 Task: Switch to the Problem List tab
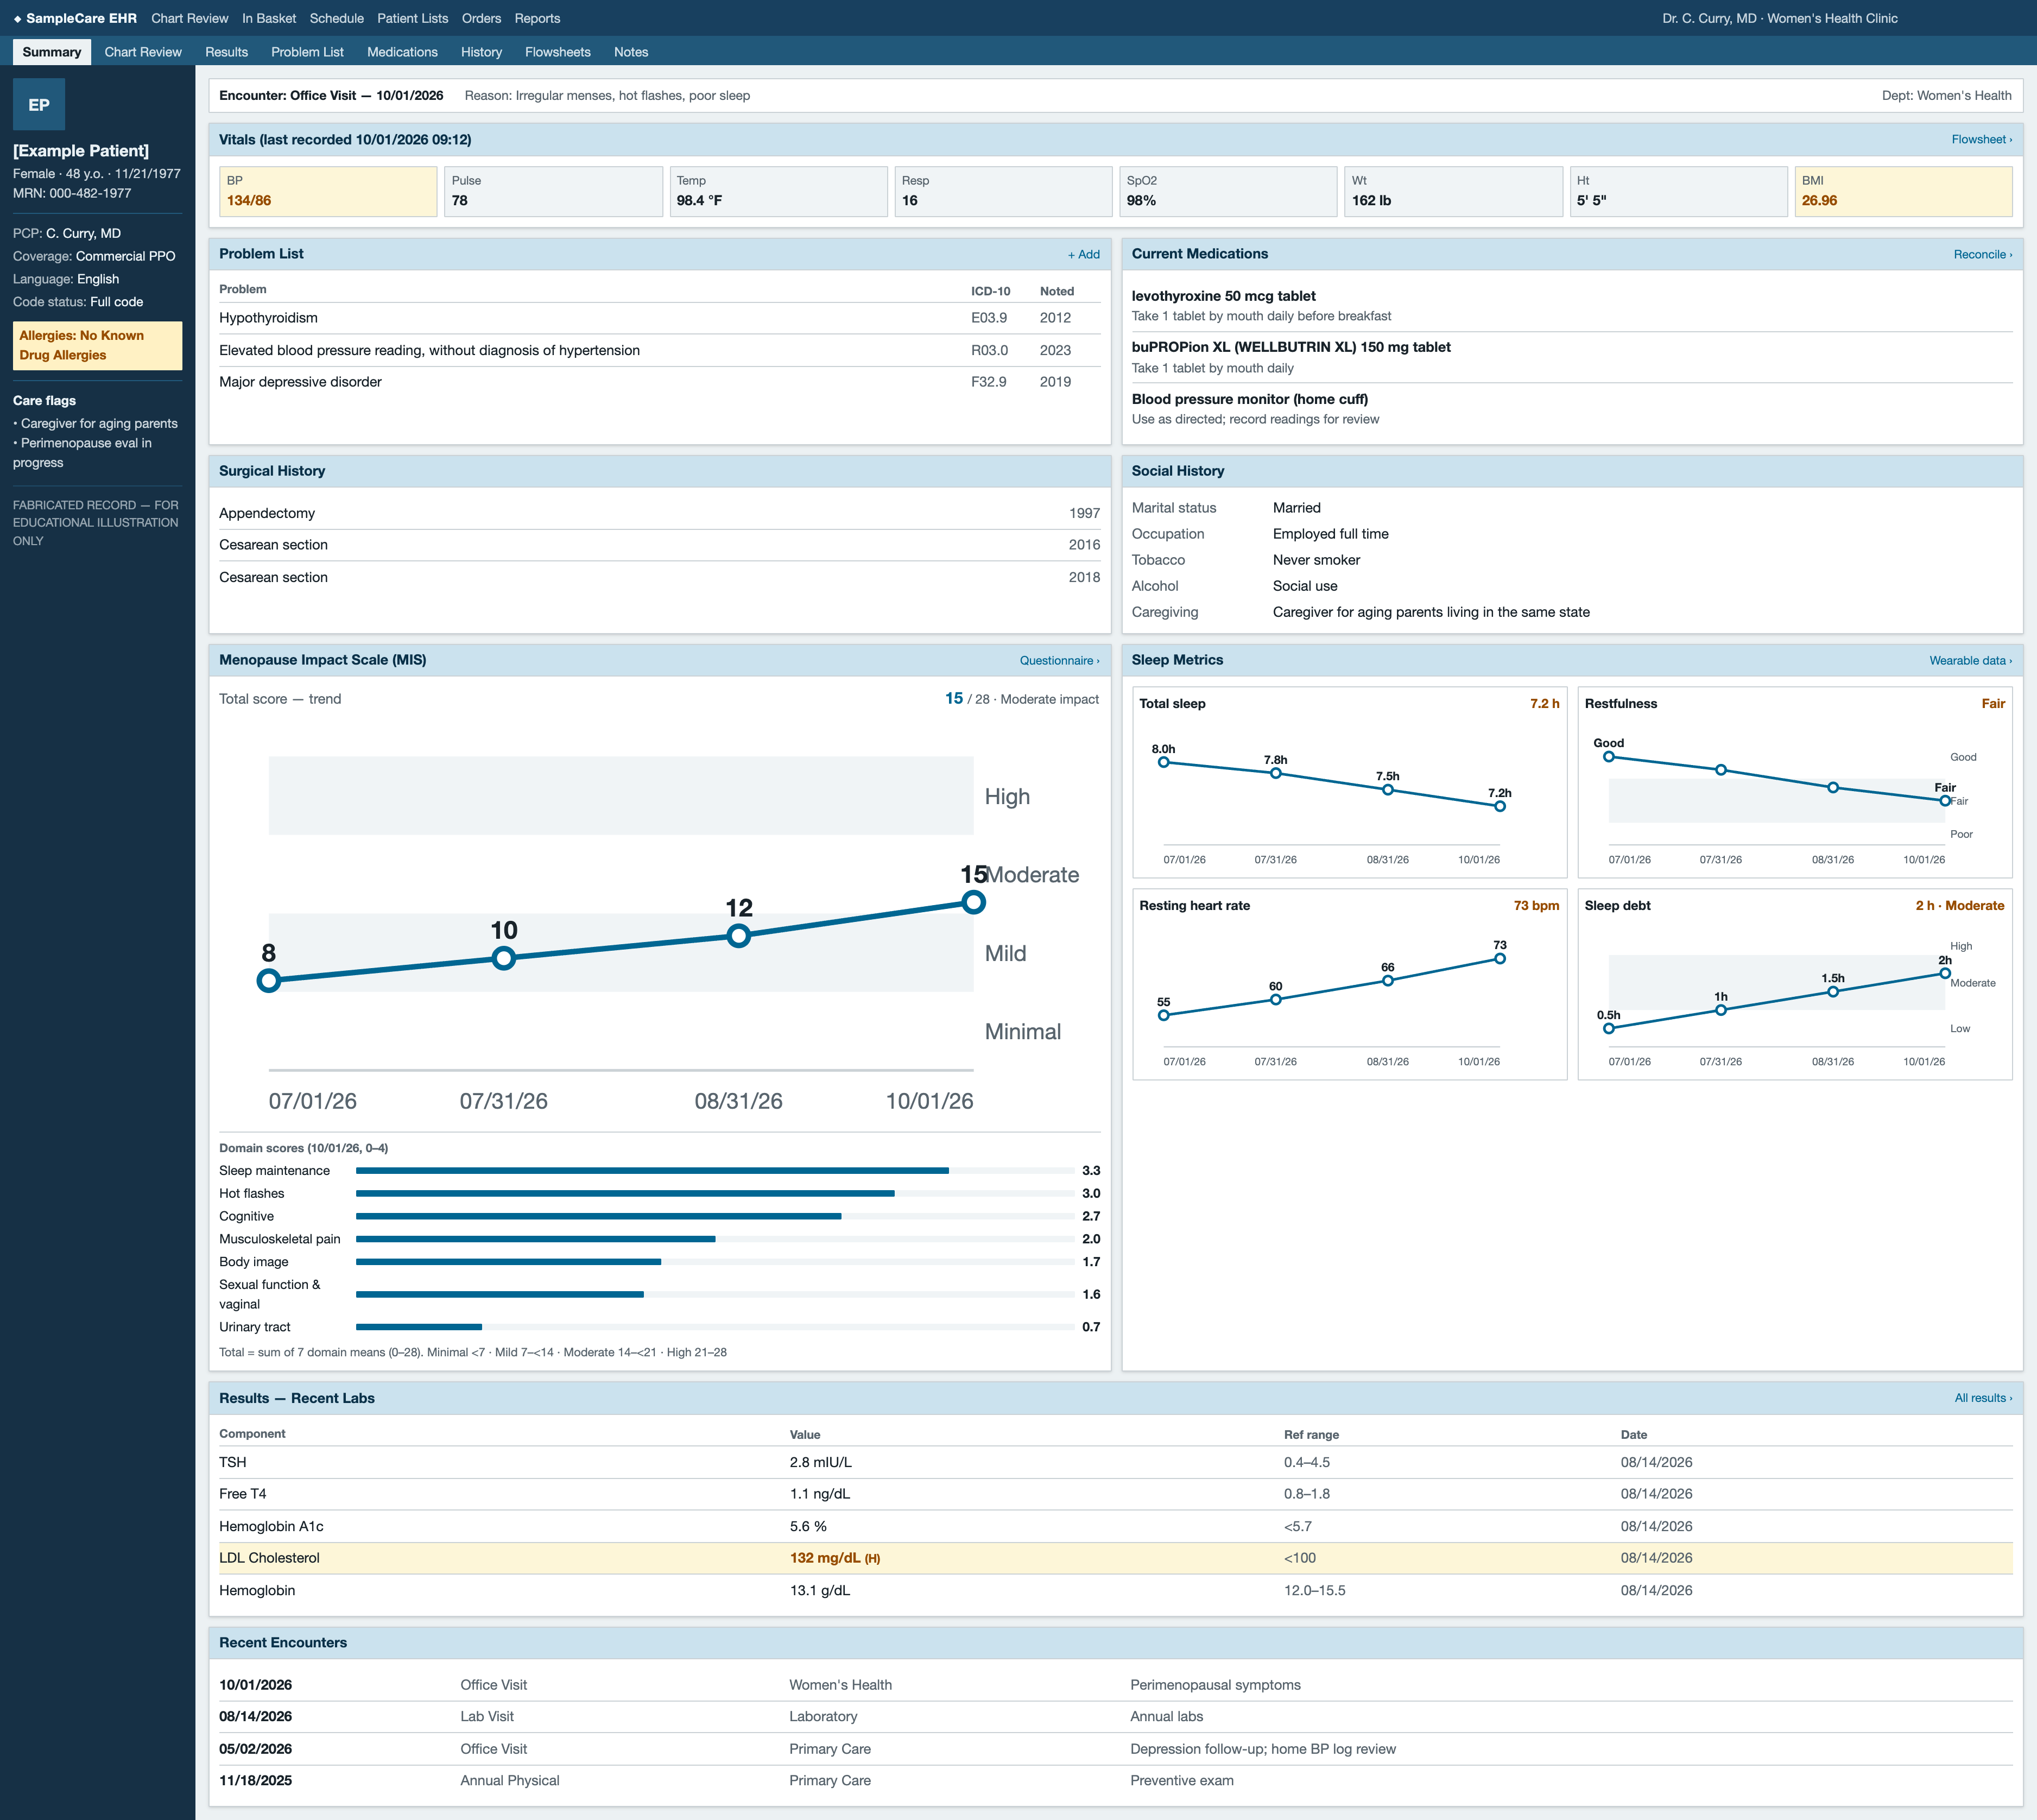click(x=307, y=52)
